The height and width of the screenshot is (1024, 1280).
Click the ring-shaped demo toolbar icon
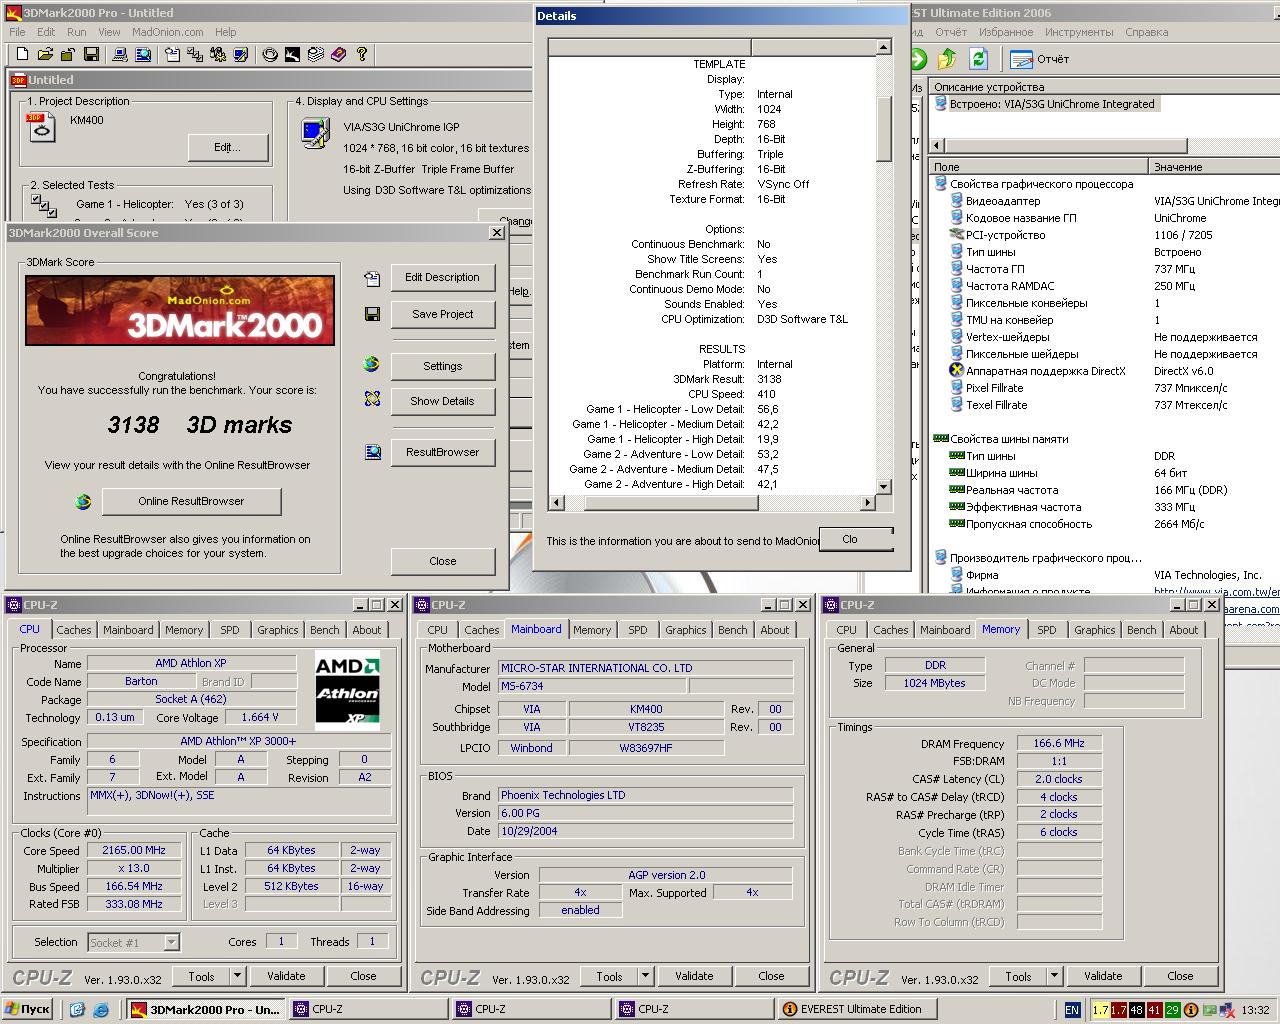[x=269, y=55]
